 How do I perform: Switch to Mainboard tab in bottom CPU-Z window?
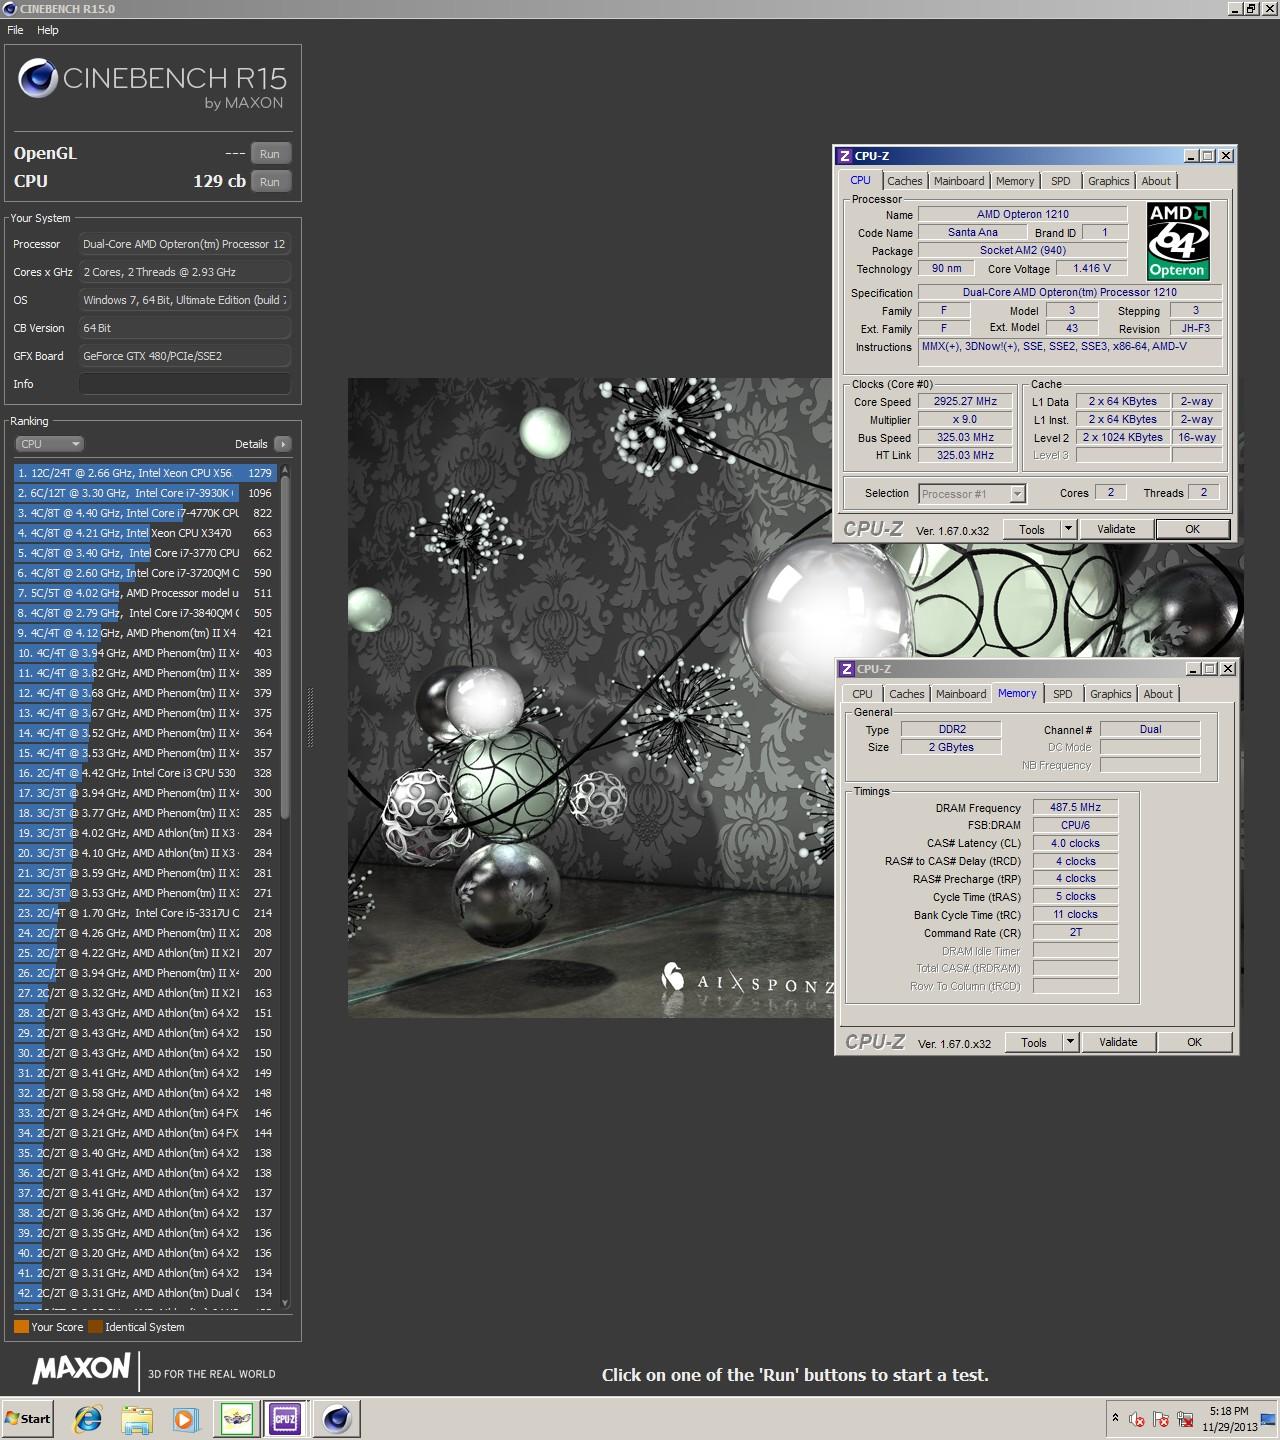click(961, 694)
